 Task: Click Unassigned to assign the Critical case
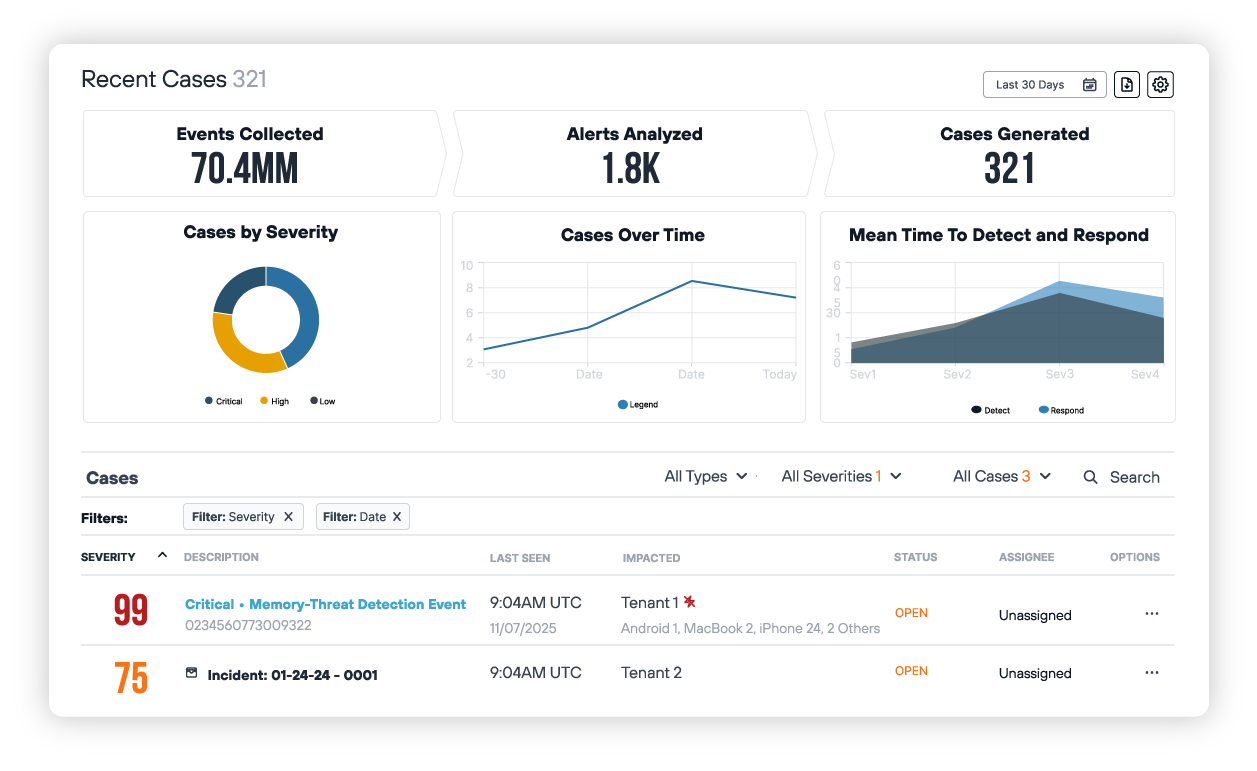1035,615
